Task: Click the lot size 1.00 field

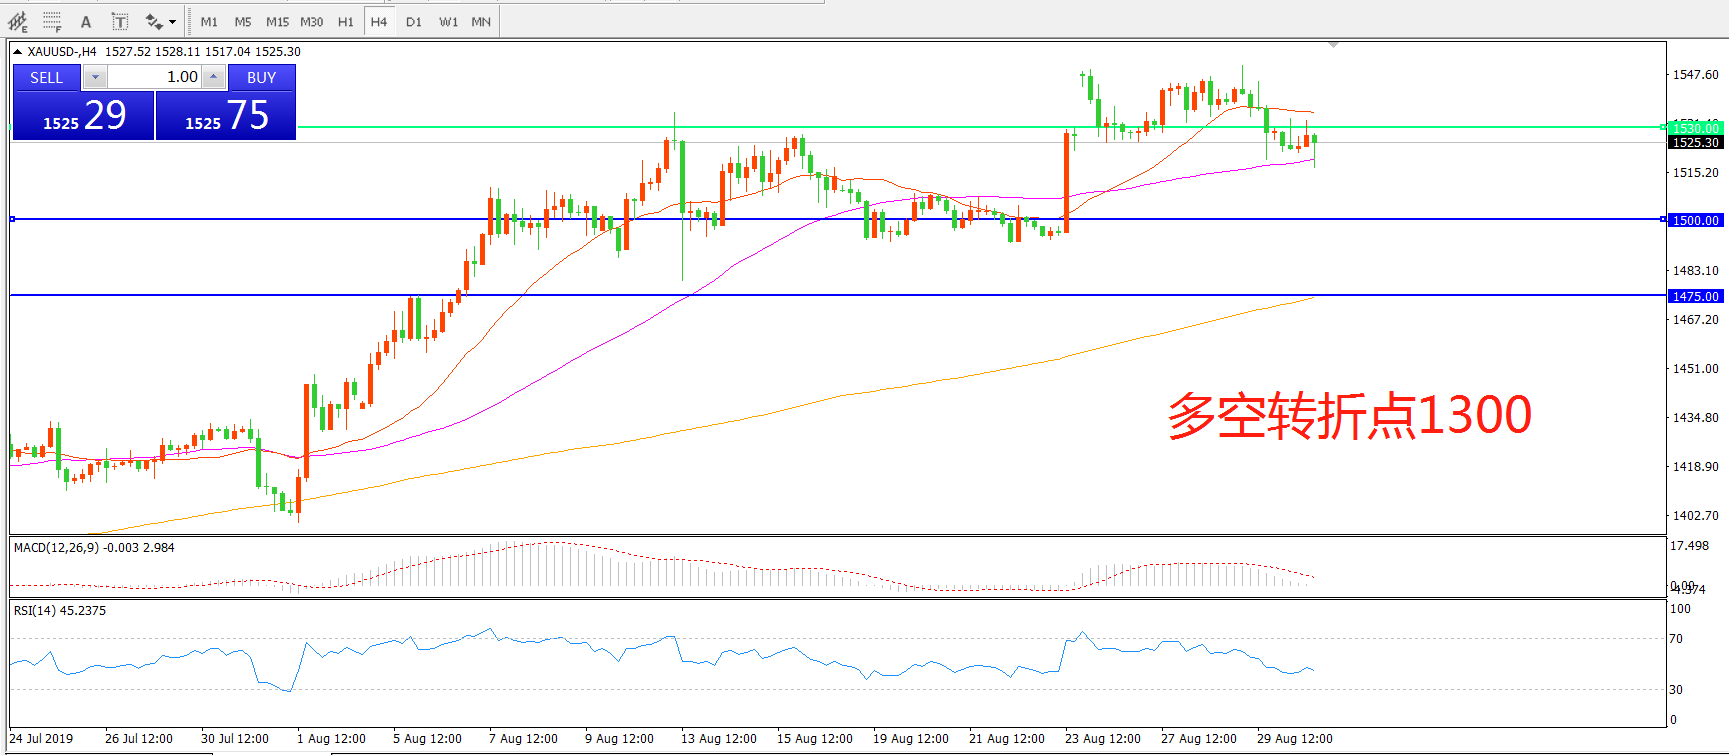Action: point(154,77)
